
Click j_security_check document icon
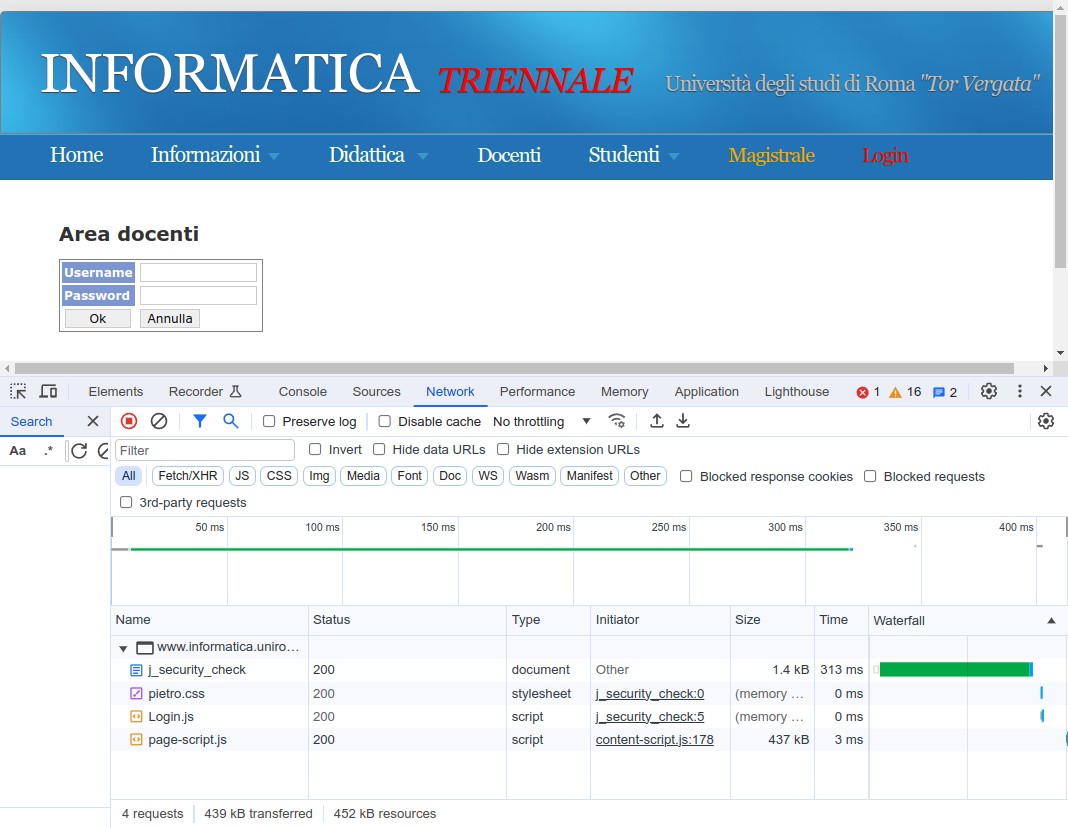tap(136, 670)
